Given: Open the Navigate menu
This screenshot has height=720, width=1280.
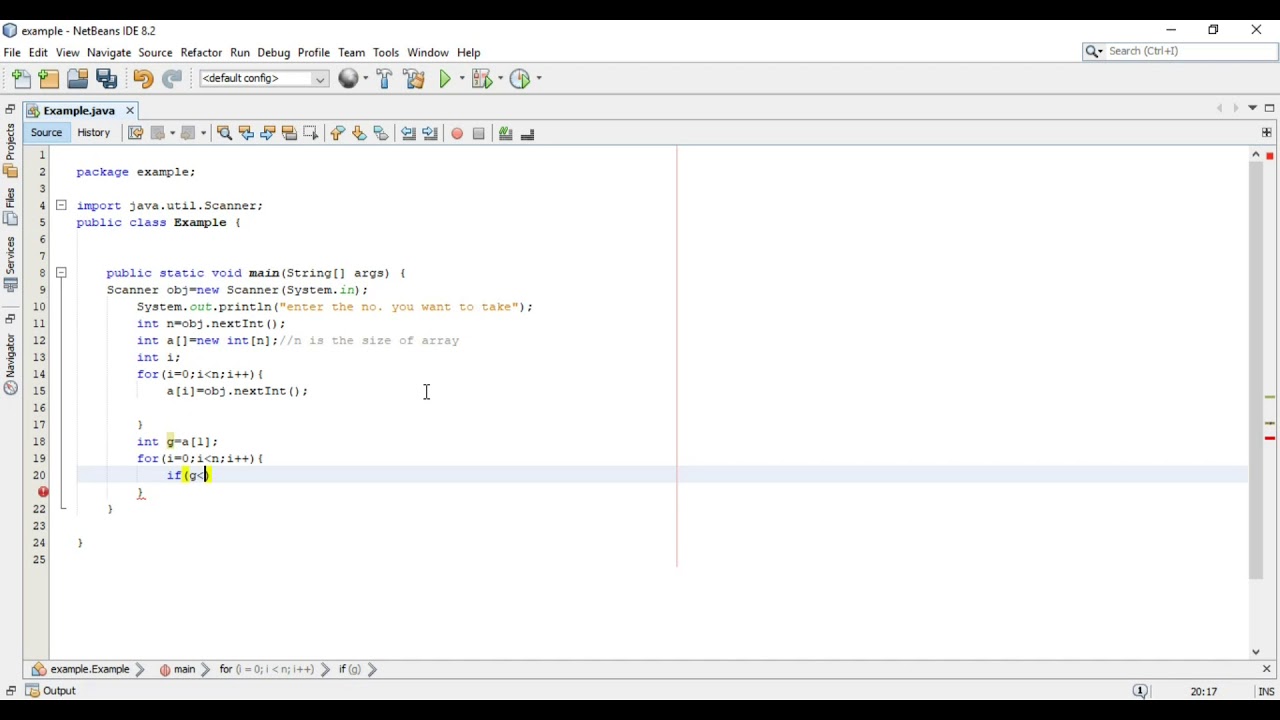Looking at the screenshot, I should tap(109, 52).
